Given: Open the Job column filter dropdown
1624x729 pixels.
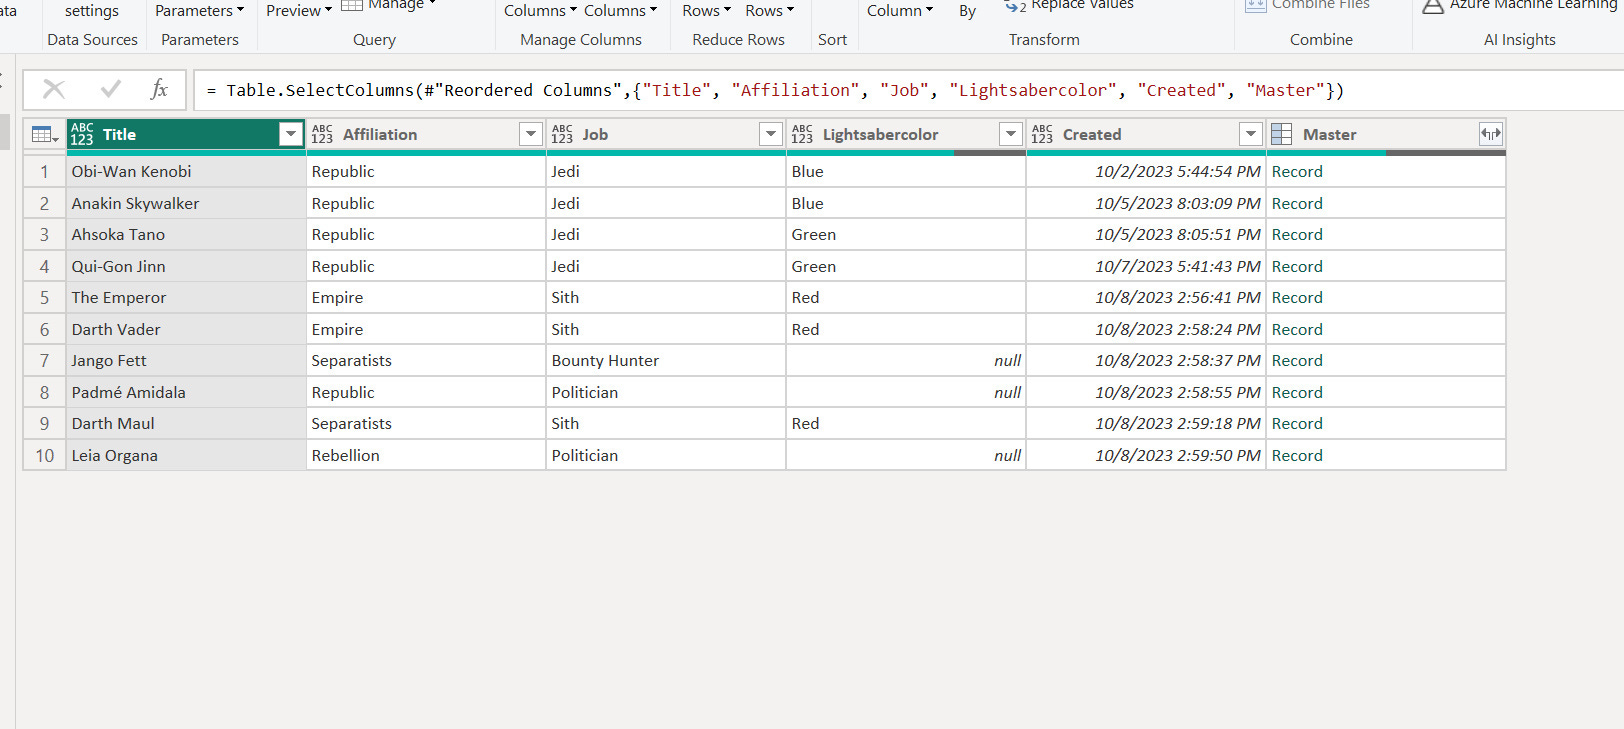Looking at the screenshot, I should click(771, 134).
